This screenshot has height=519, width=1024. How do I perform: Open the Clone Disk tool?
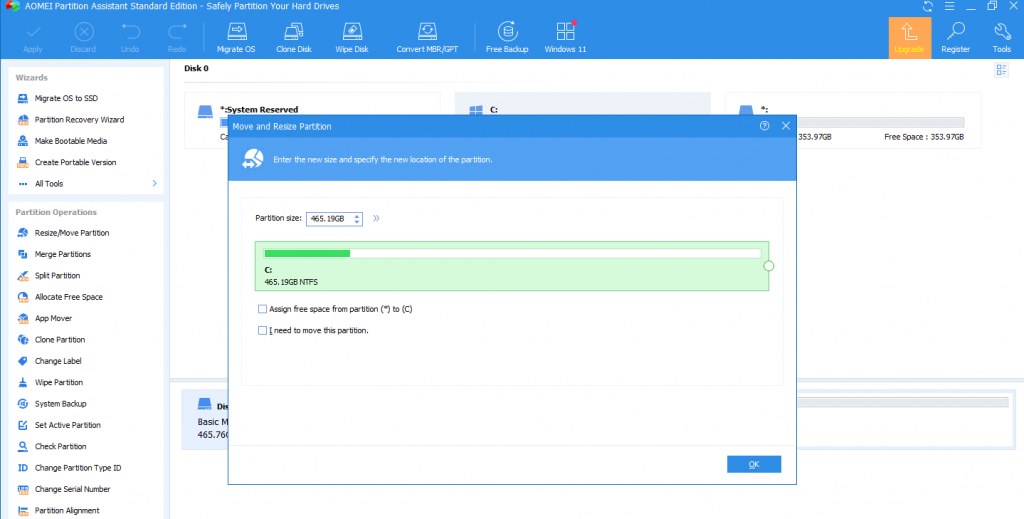pos(294,38)
